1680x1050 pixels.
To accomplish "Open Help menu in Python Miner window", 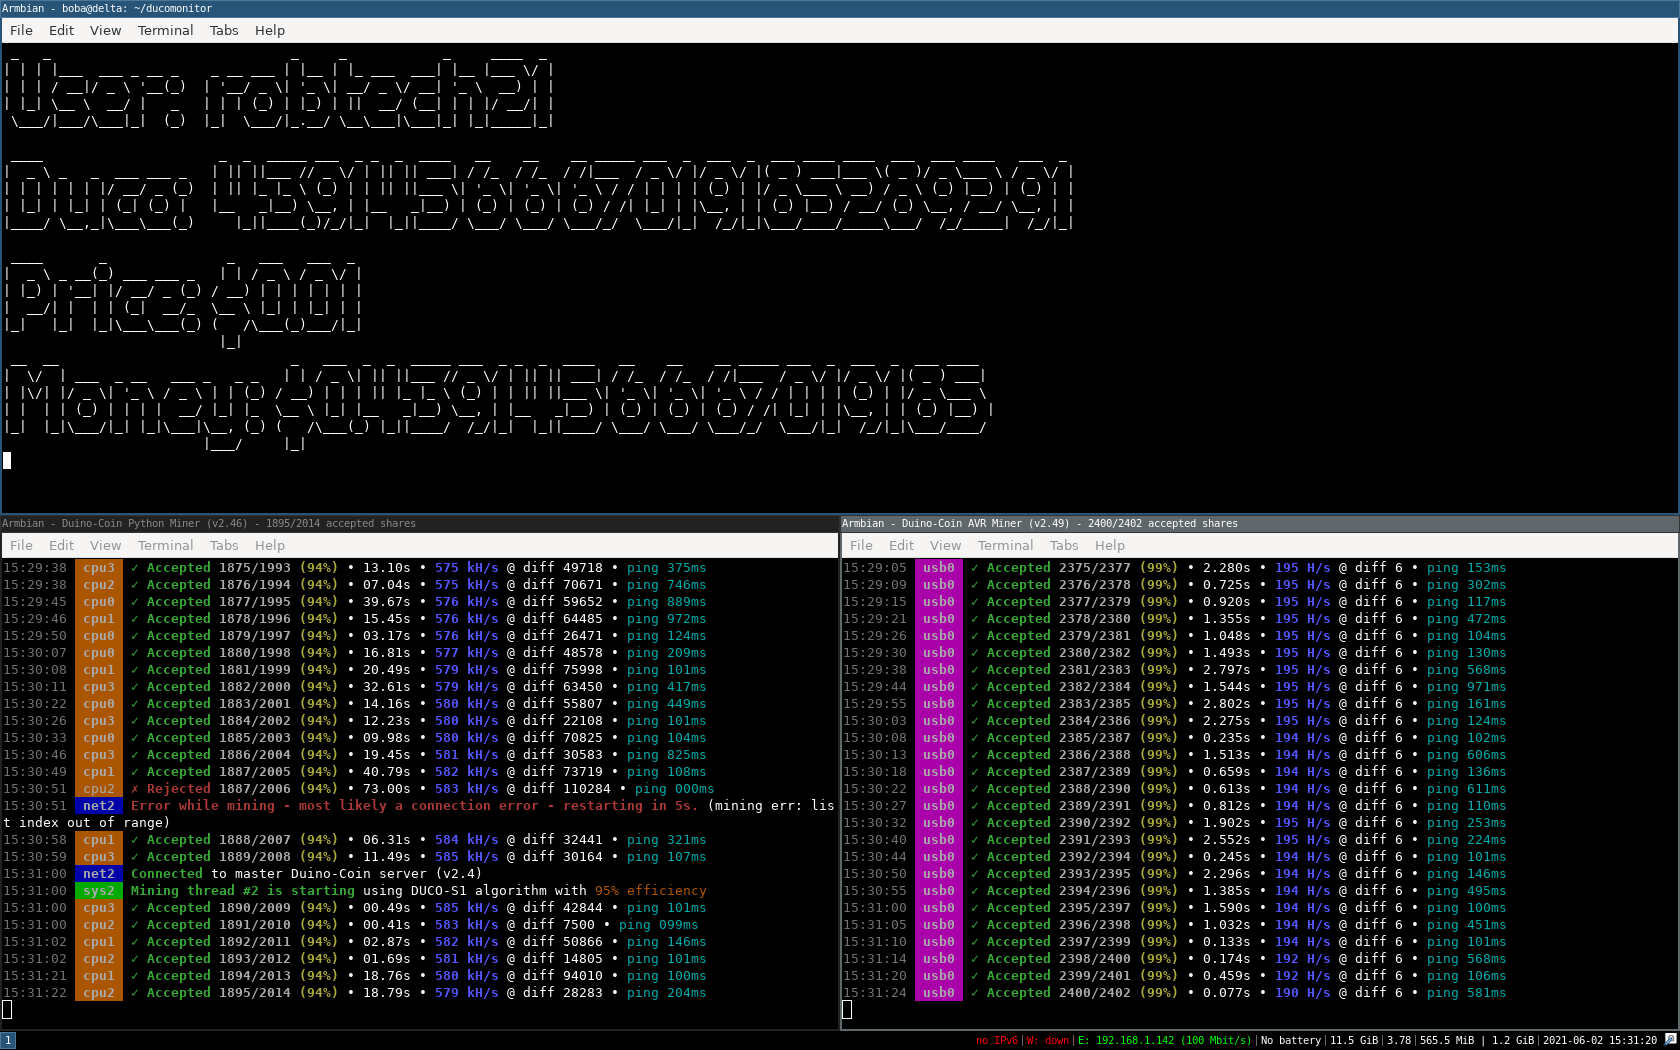I will point(270,545).
